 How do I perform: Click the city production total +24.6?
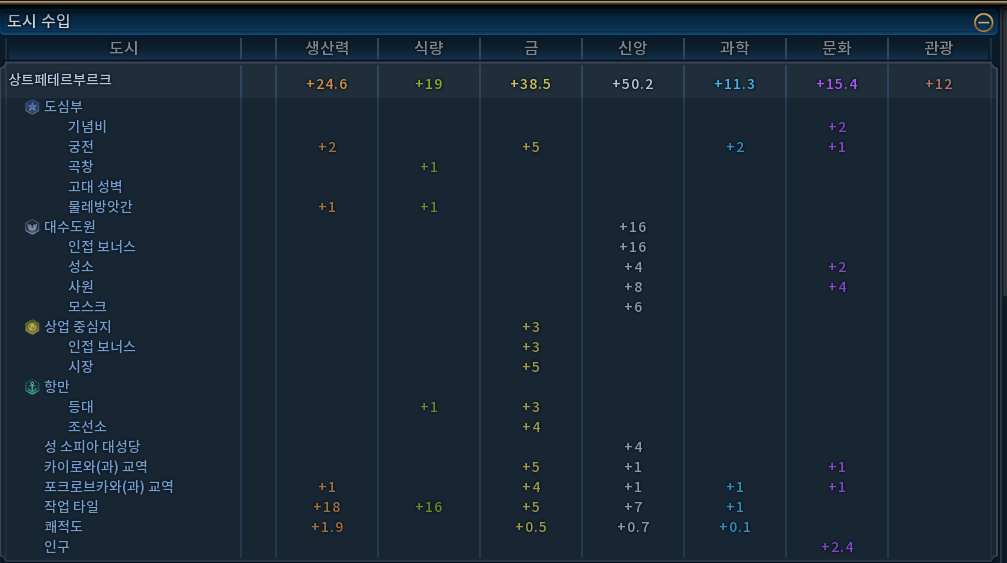327,84
